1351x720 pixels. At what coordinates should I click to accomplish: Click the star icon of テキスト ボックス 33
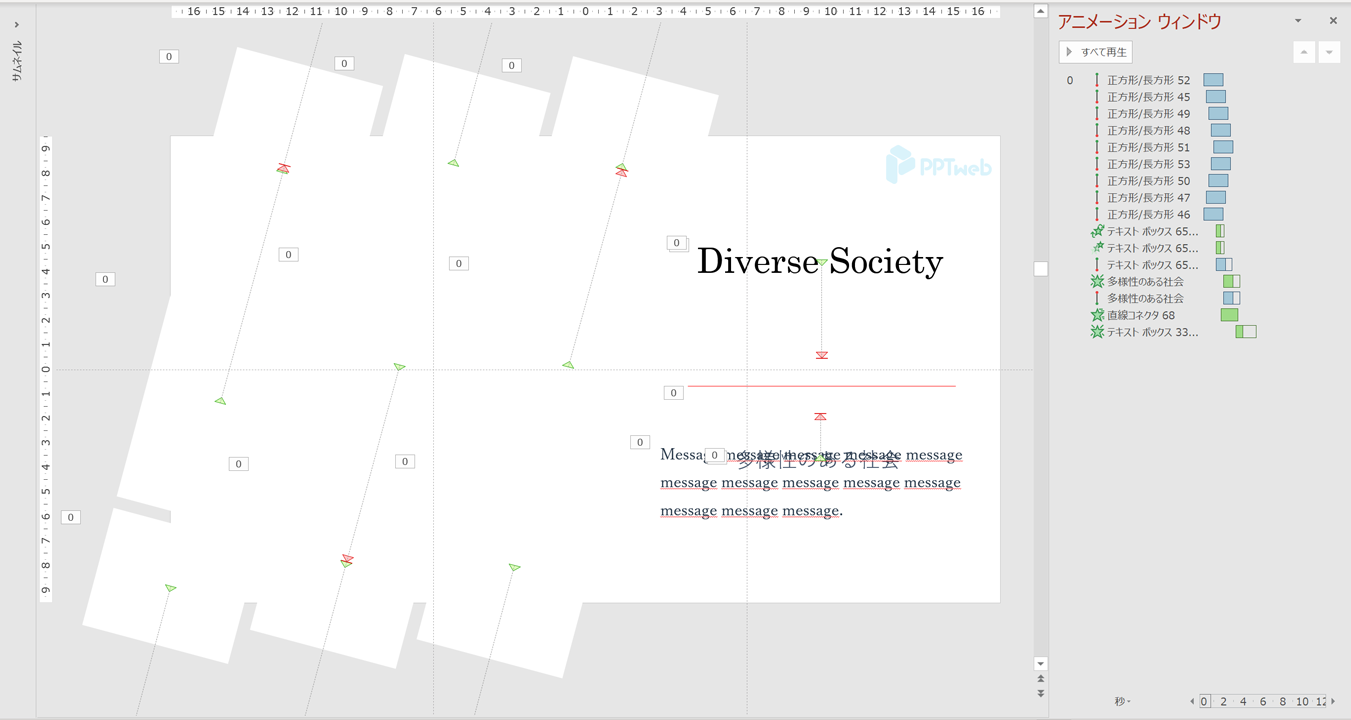tap(1097, 332)
